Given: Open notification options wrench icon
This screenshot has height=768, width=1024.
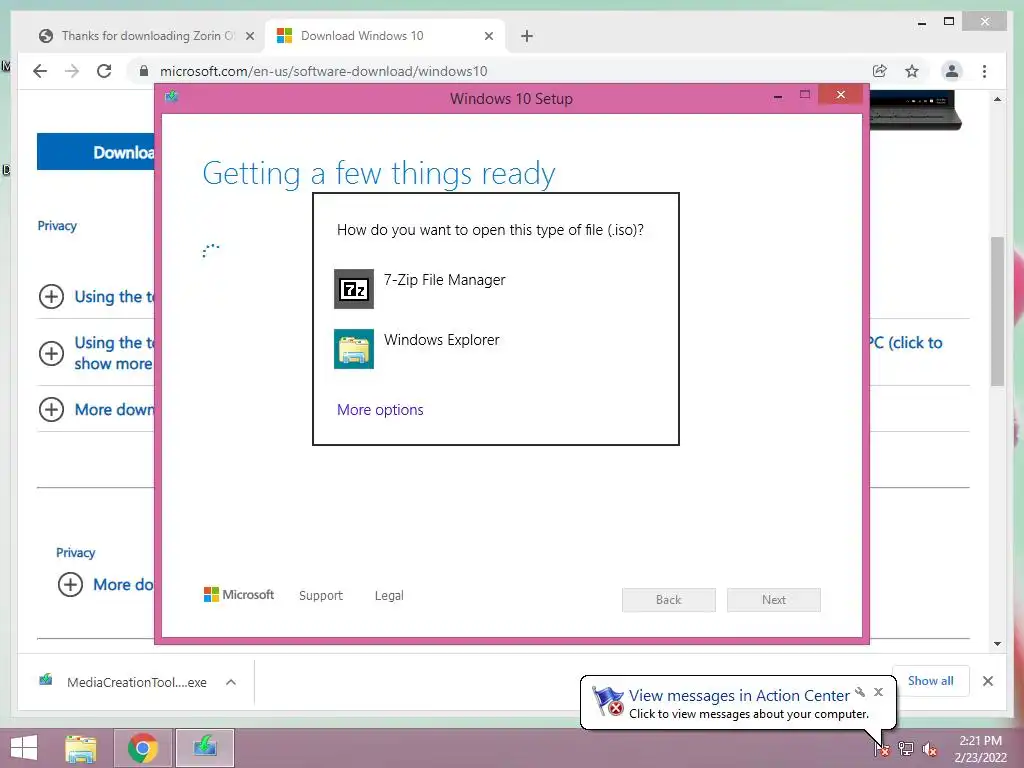Looking at the screenshot, I should [x=860, y=692].
